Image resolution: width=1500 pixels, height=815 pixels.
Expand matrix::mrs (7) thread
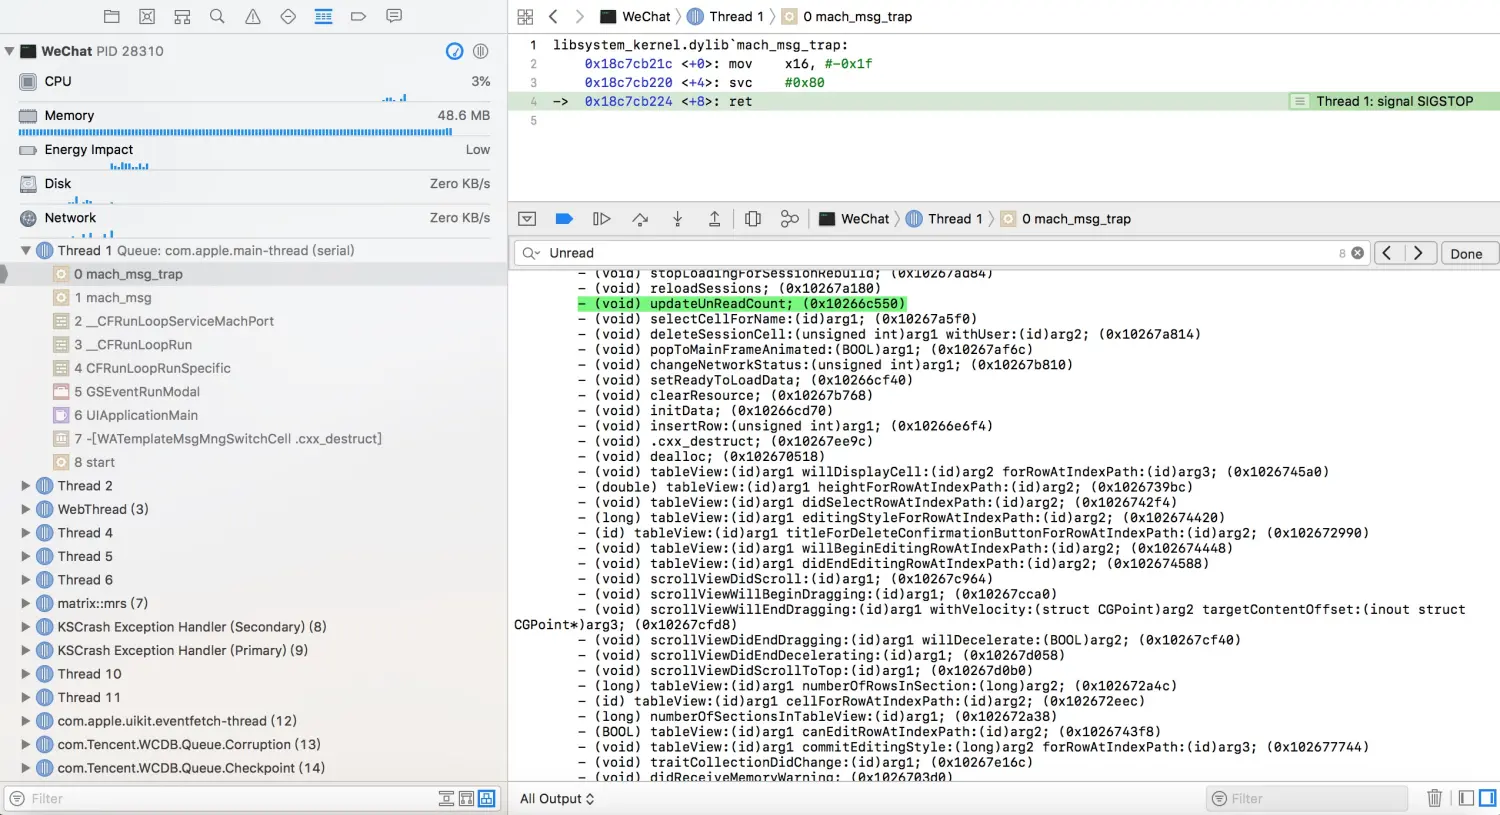point(26,603)
